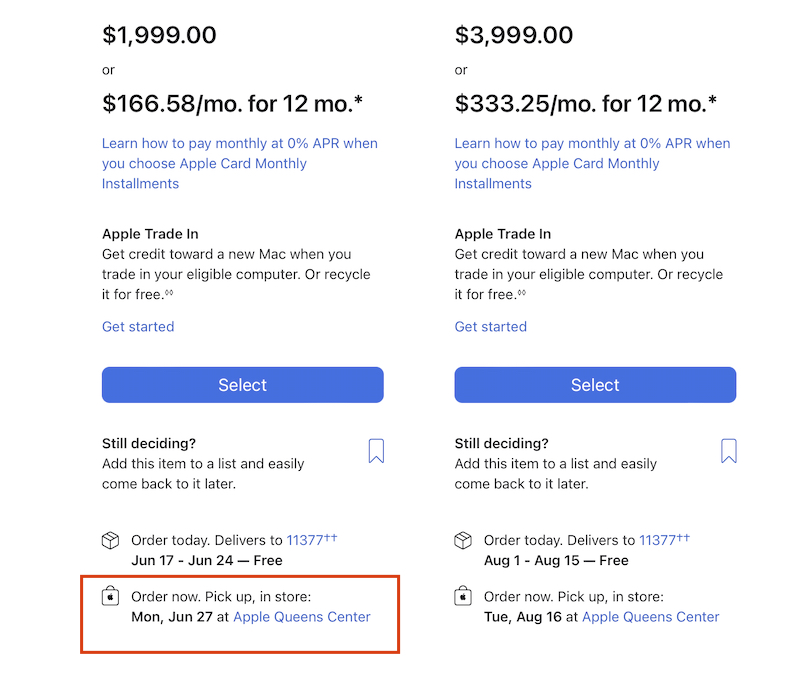Click Get started under the right Apple Trade In
The height and width of the screenshot is (674, 800).
point(491,327)
